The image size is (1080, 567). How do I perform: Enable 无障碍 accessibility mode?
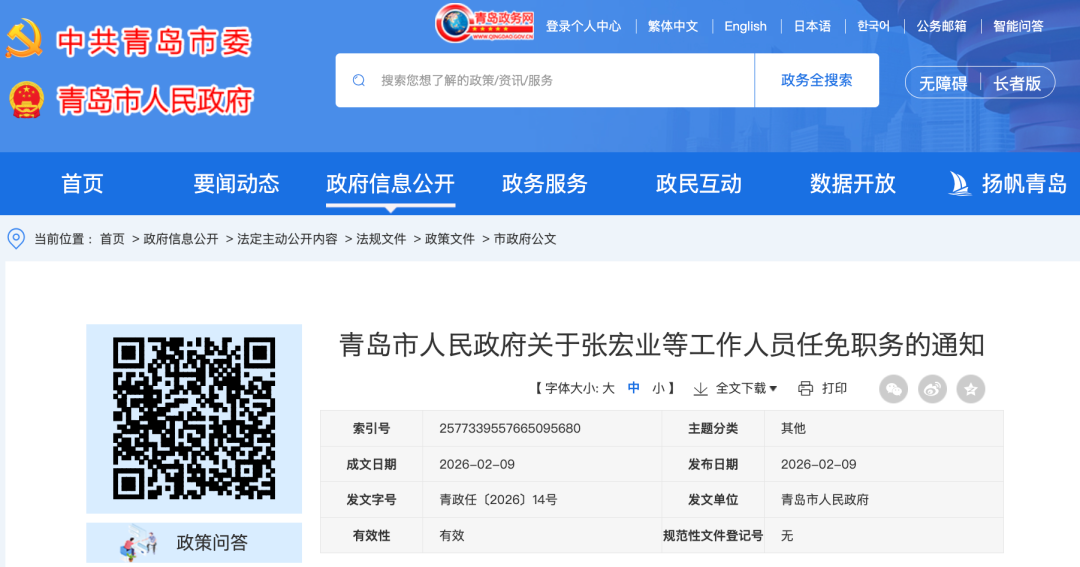pos(943,83)
